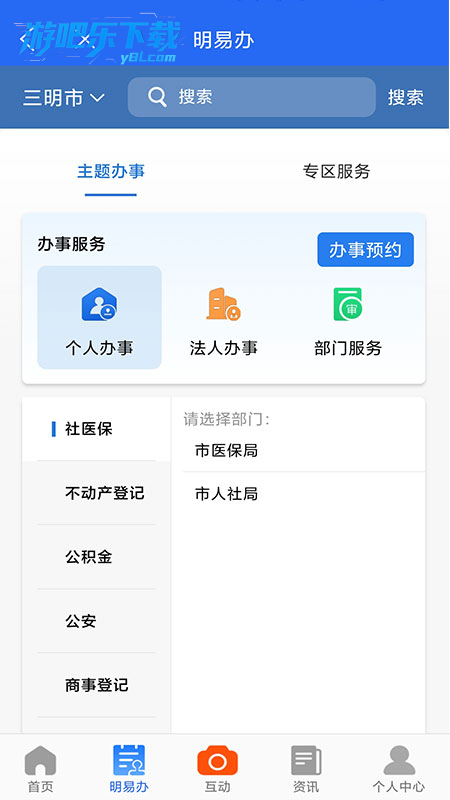Focus the 搜索 input field
Viewport: 450px width, 800px height.
point(252,97)
